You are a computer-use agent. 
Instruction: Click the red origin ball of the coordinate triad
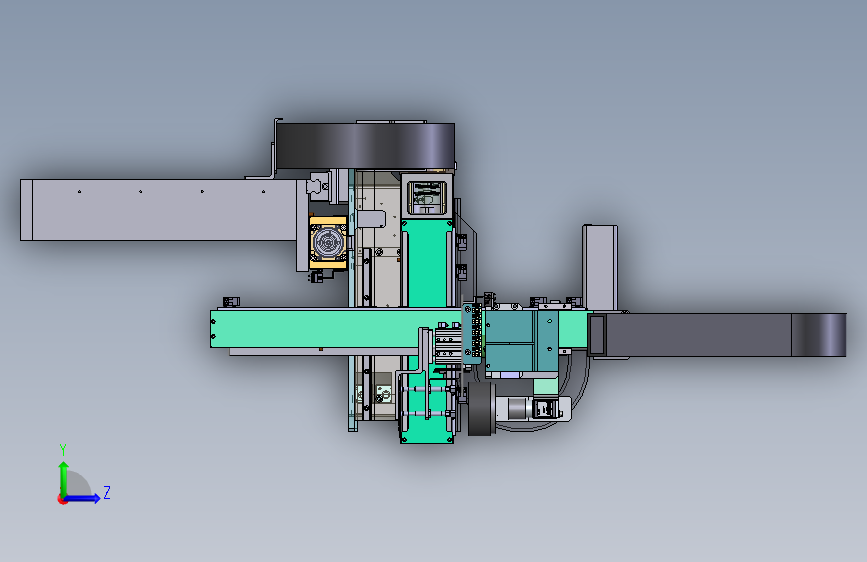click(x=62, y=499)
